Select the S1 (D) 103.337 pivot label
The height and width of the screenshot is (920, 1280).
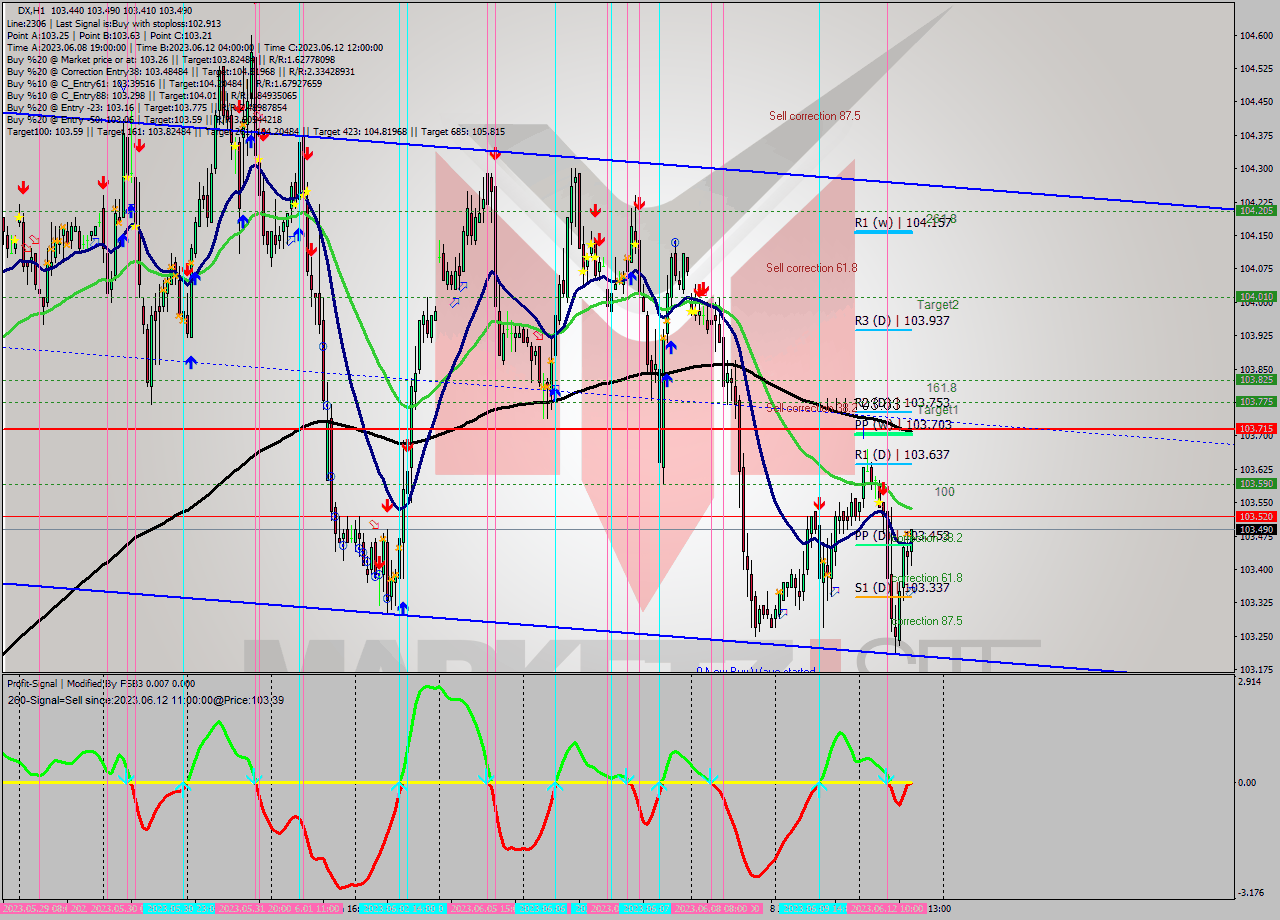[901, 588]
